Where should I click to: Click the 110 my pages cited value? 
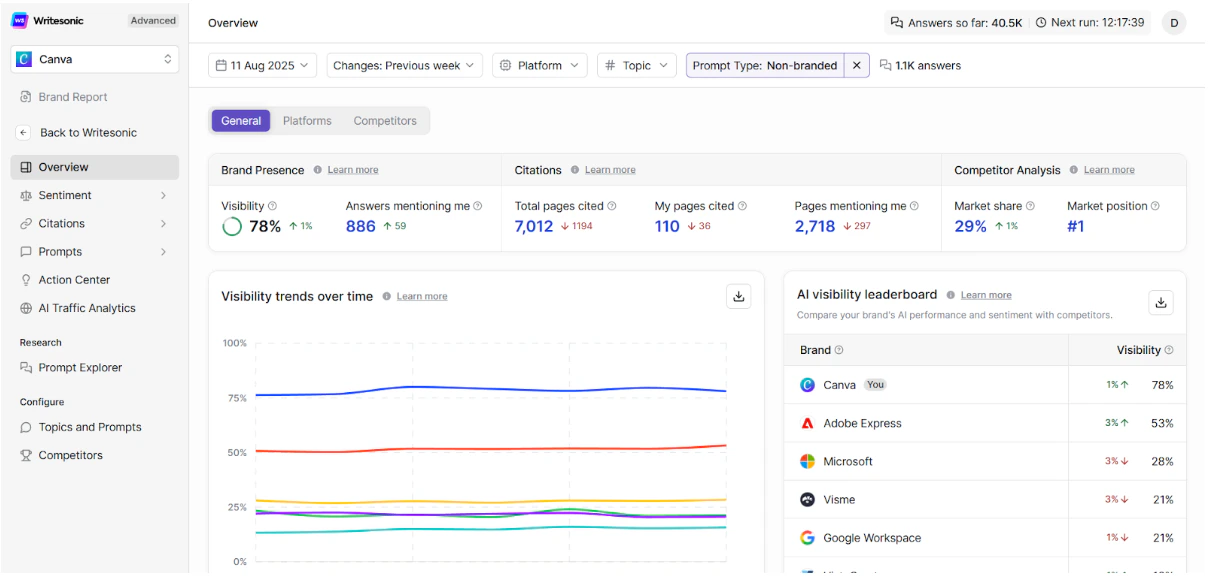point(667,226)
